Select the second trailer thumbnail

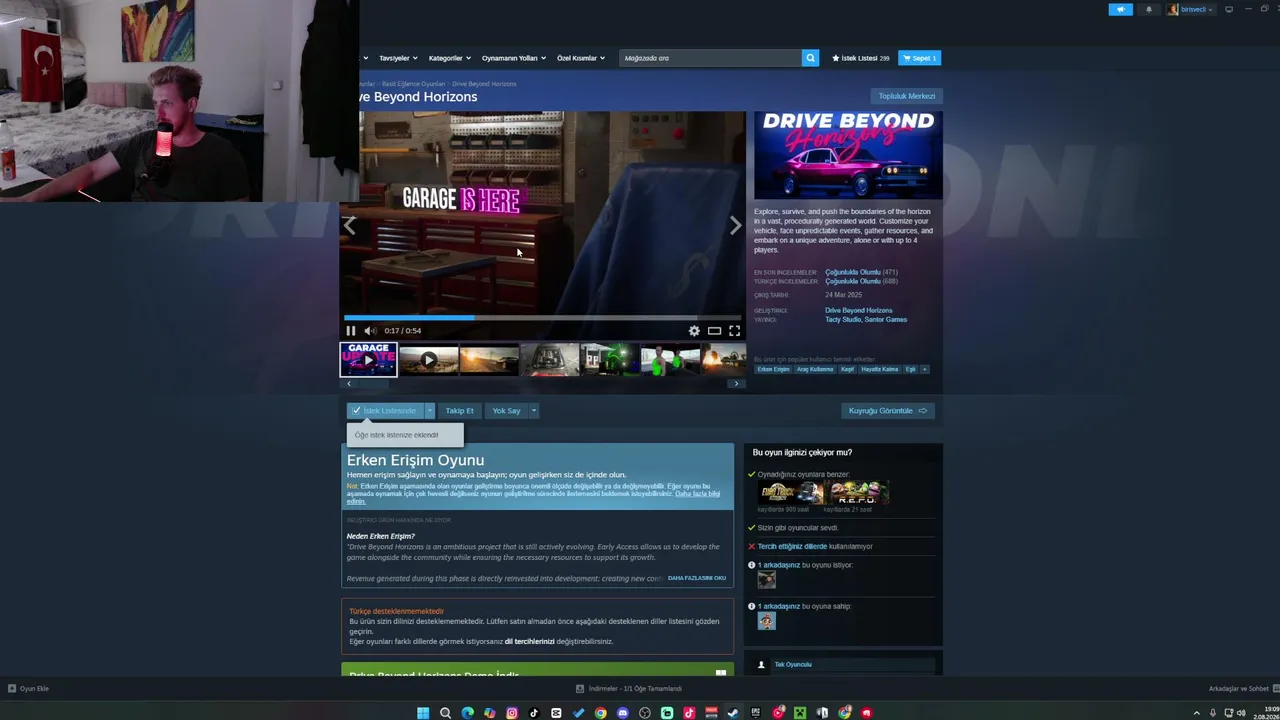pos(428,360)
